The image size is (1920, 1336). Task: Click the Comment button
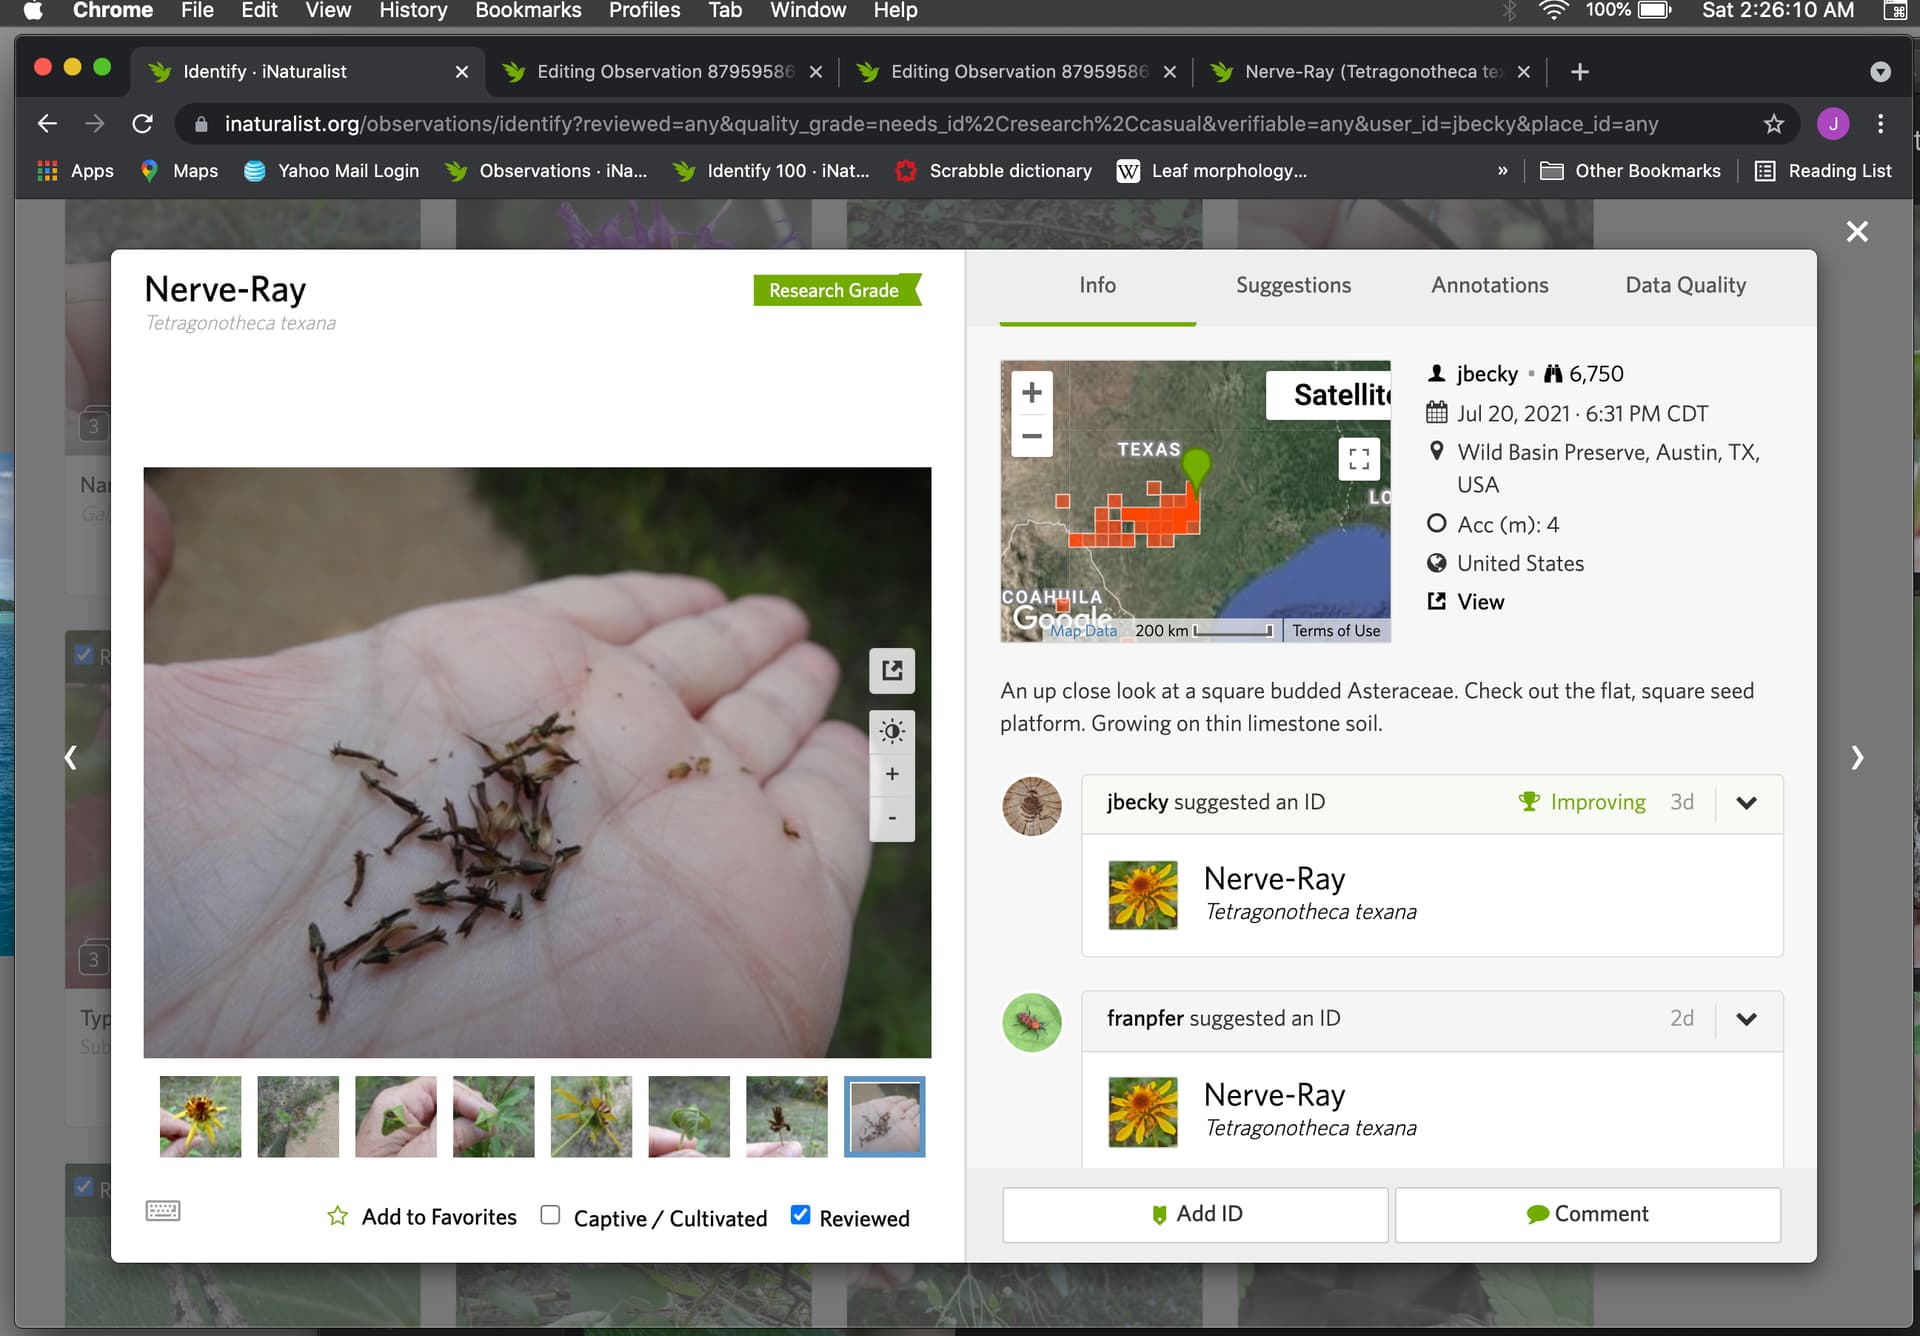(1587, 1214)
